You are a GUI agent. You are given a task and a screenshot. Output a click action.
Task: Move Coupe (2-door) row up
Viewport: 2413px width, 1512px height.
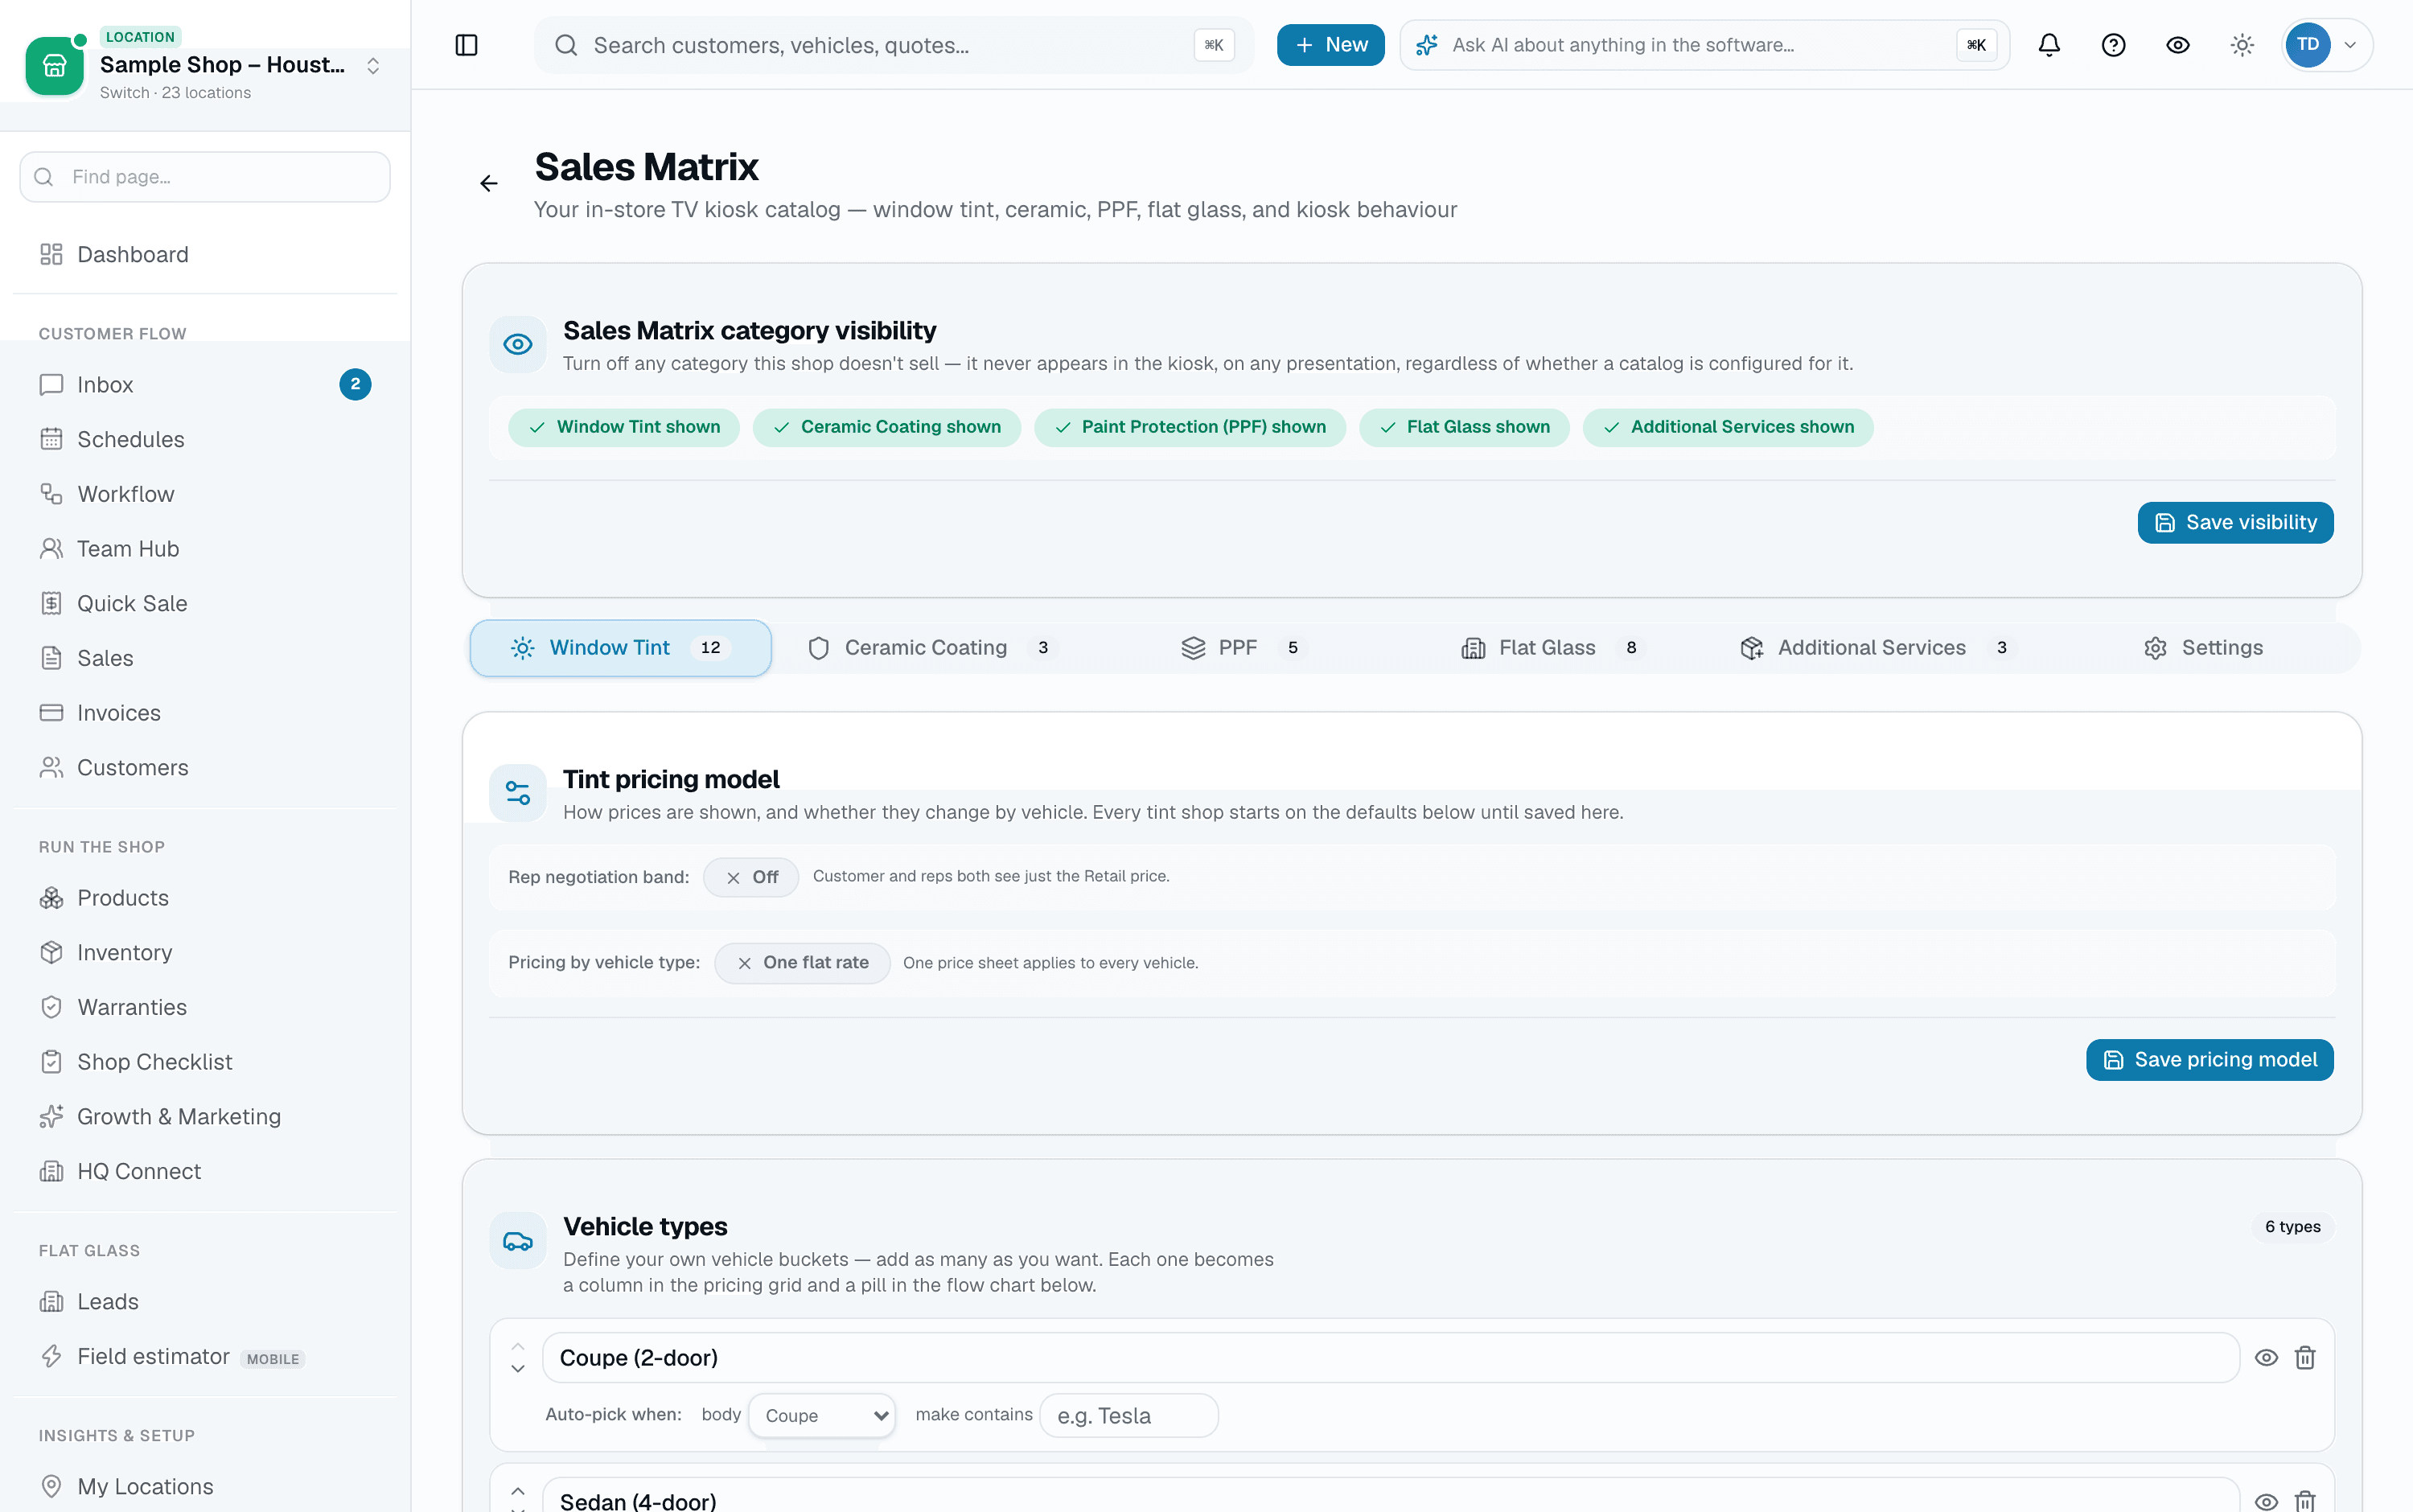[518, 1346]
